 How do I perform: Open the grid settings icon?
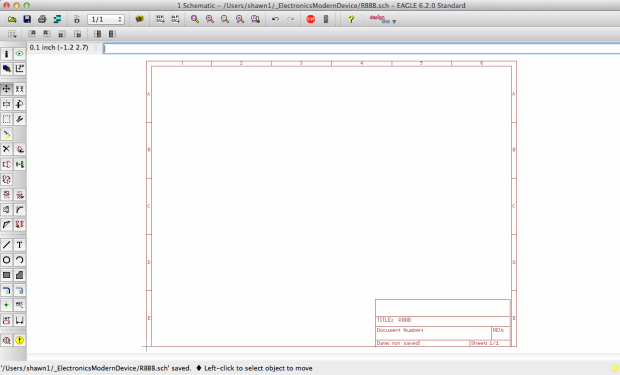(12, 34)
